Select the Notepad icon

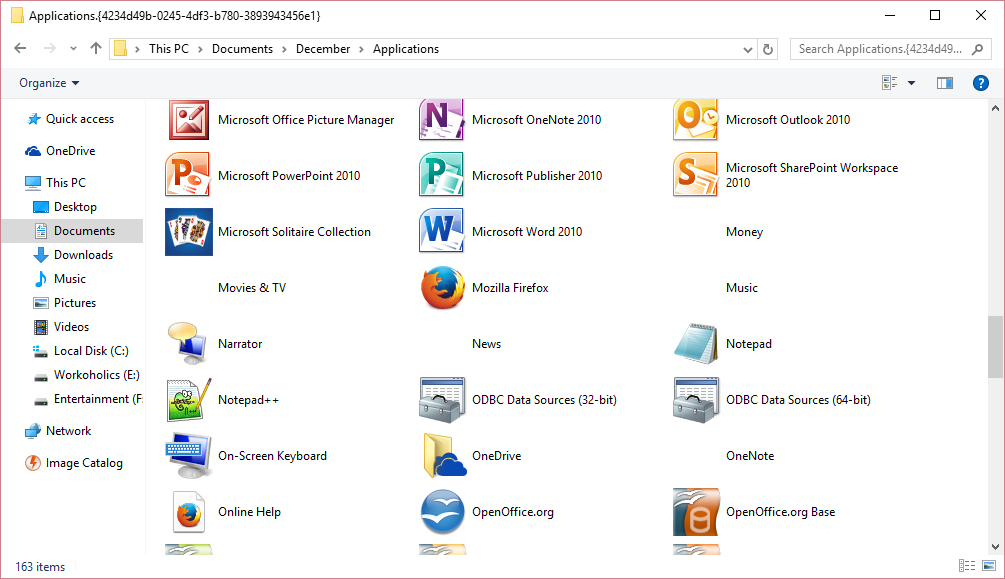[695, 344]
